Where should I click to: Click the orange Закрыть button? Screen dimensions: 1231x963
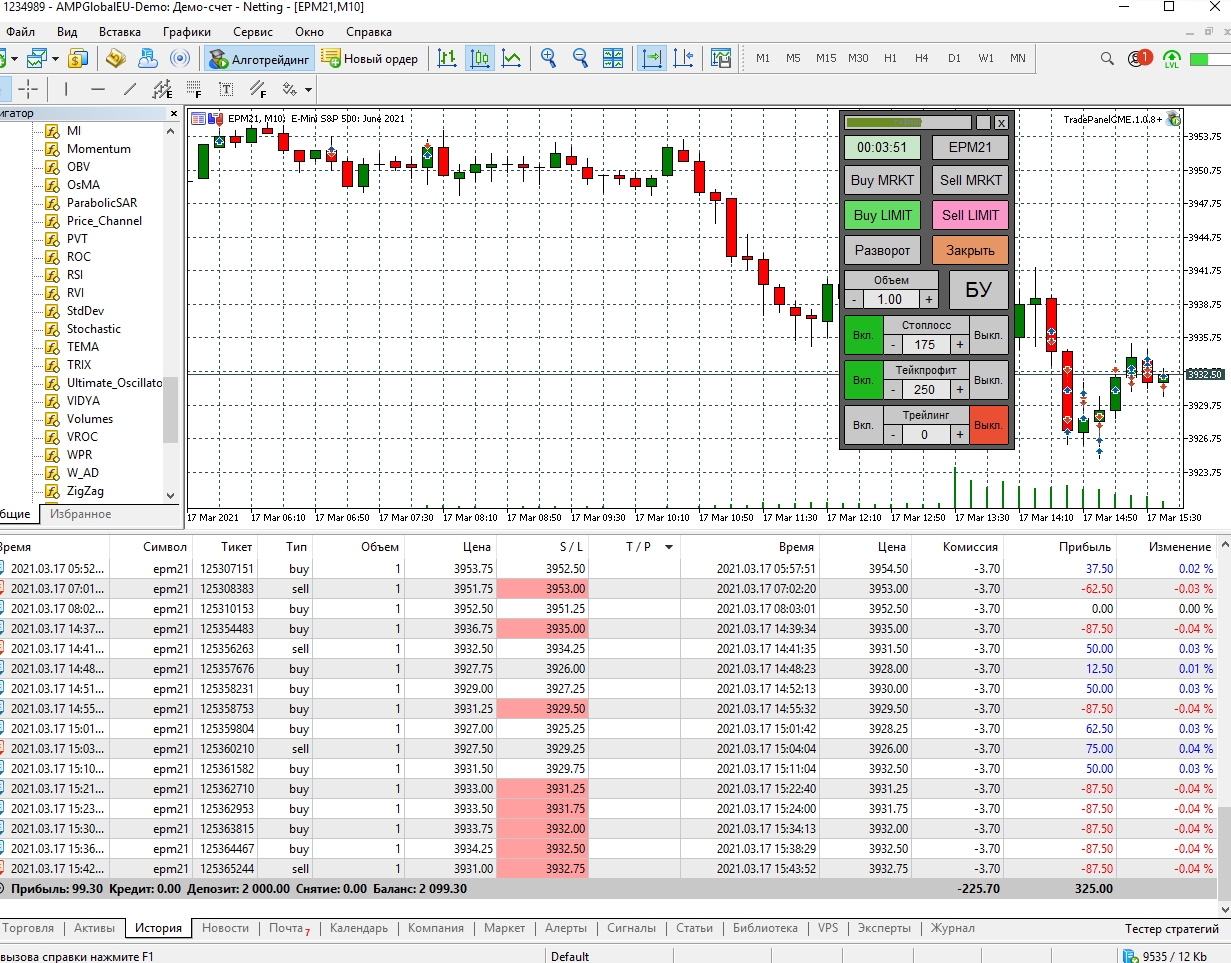(x=970, y=250)
